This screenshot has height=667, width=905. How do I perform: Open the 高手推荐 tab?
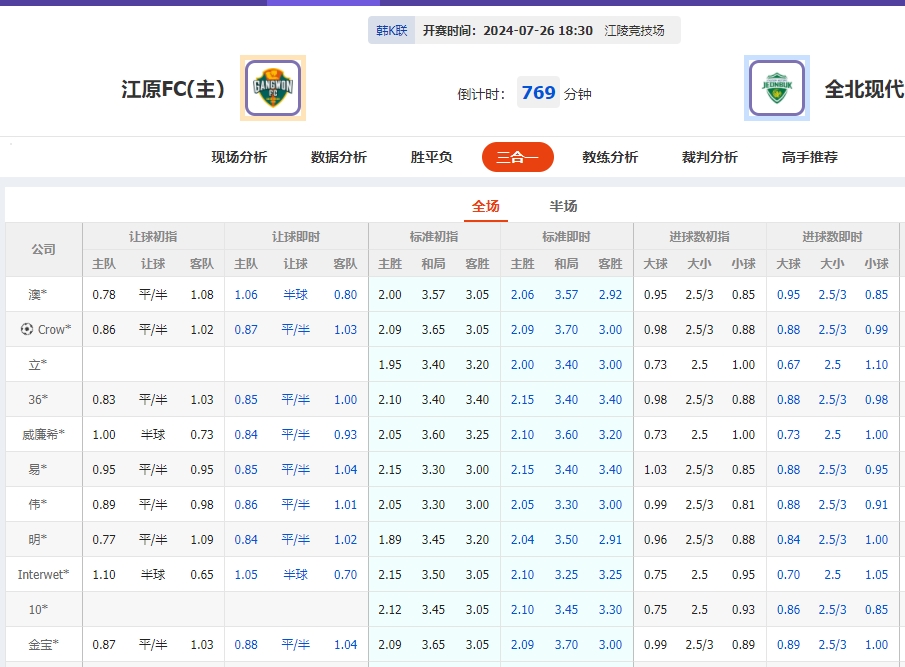(808, 157)
